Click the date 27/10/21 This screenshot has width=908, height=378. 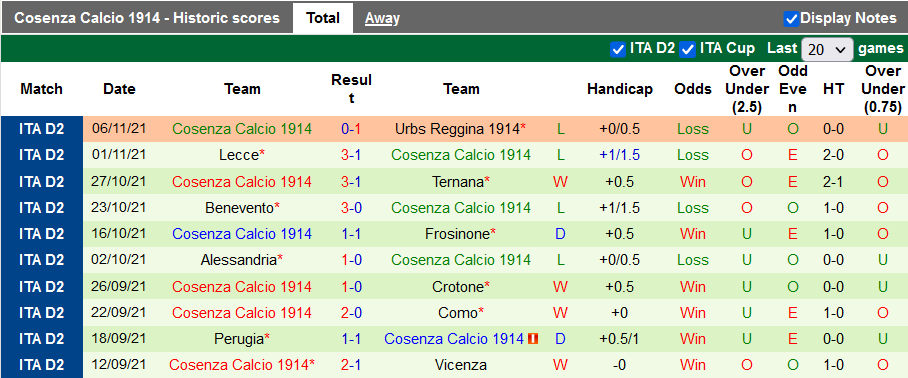(119, 182)
